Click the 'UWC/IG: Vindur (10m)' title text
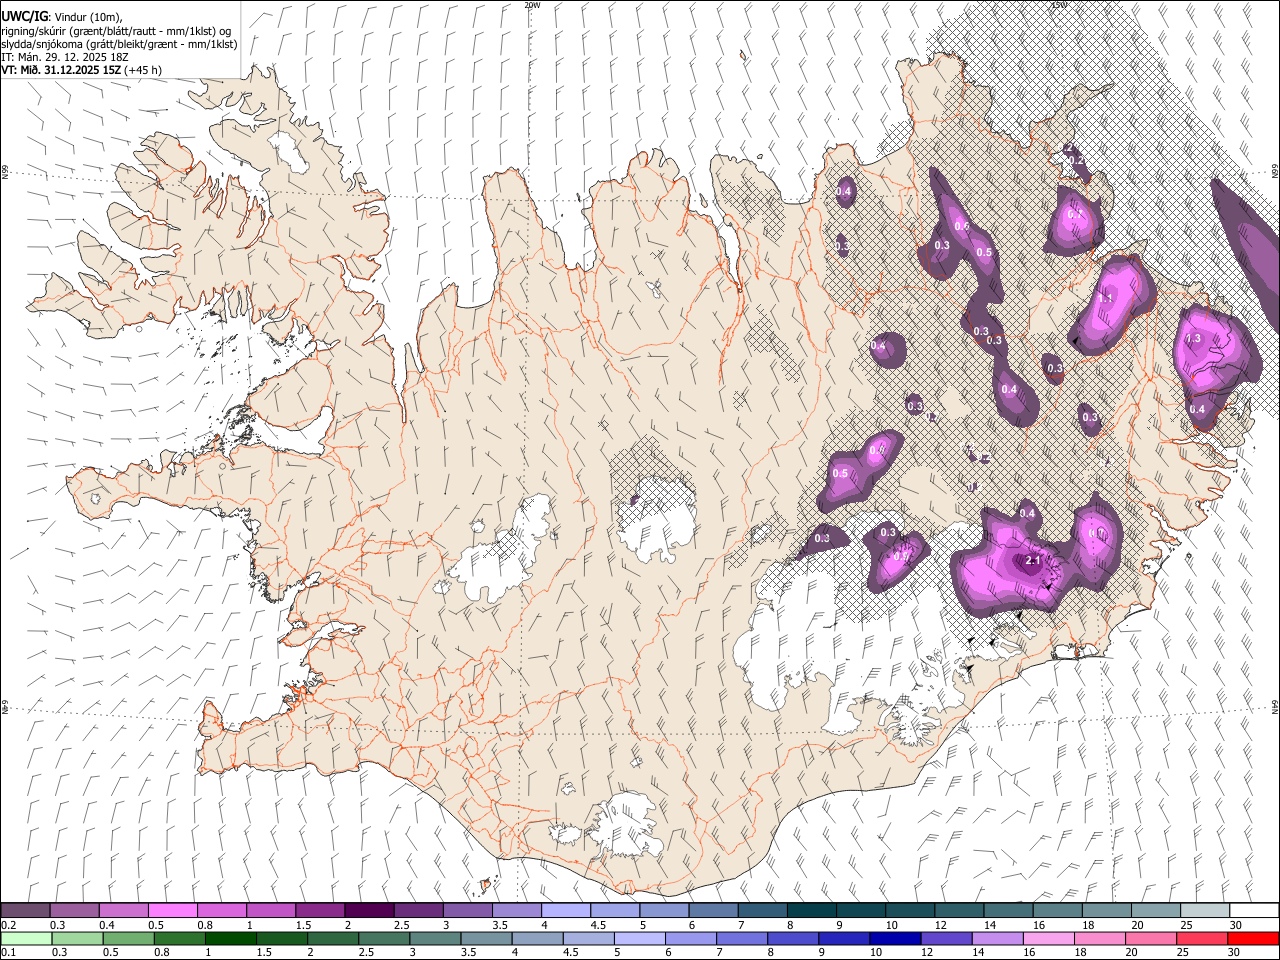 click(x=61, y=17)
